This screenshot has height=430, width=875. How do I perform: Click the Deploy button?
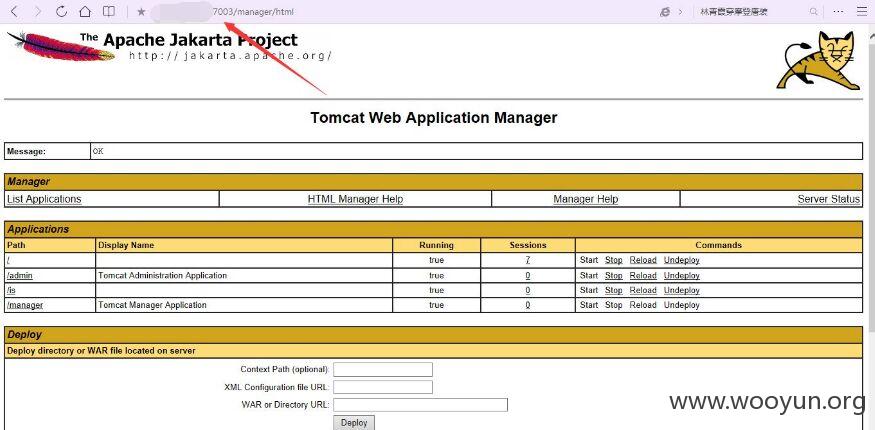click(x=354, y=423)
